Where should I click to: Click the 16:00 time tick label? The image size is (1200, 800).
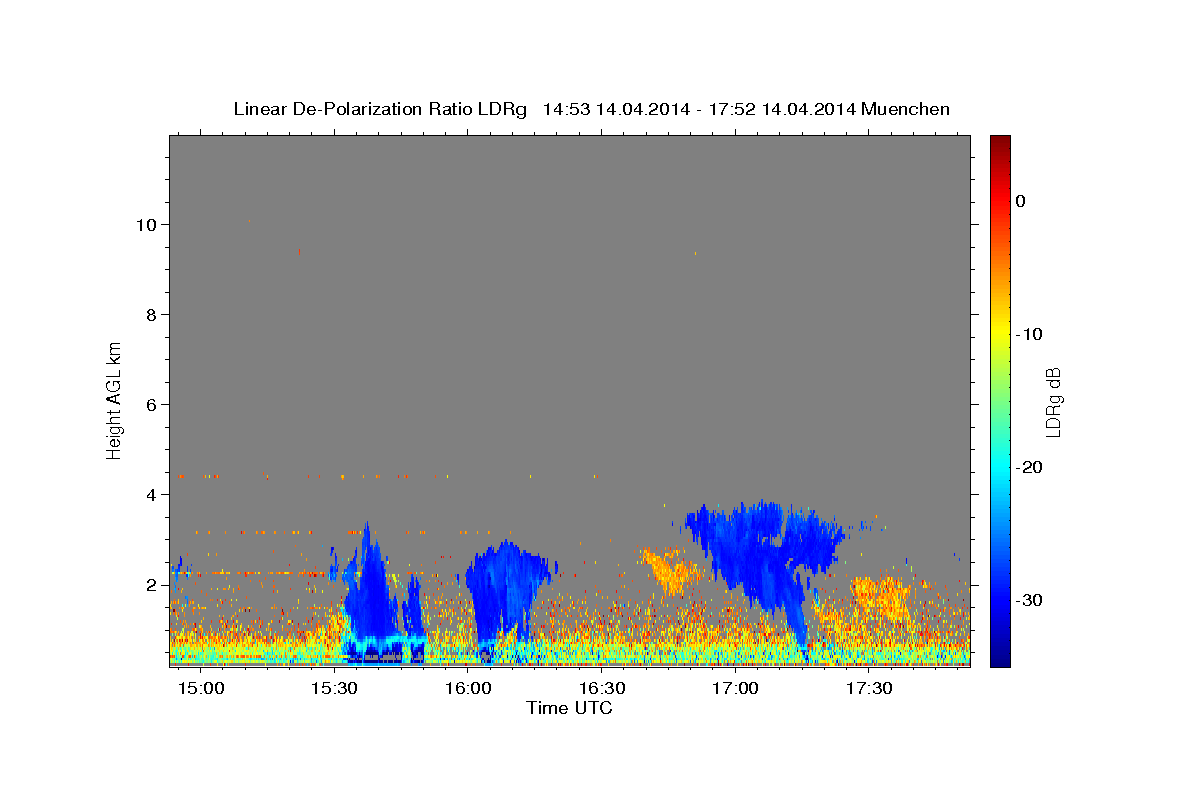[x=468, y=689]
